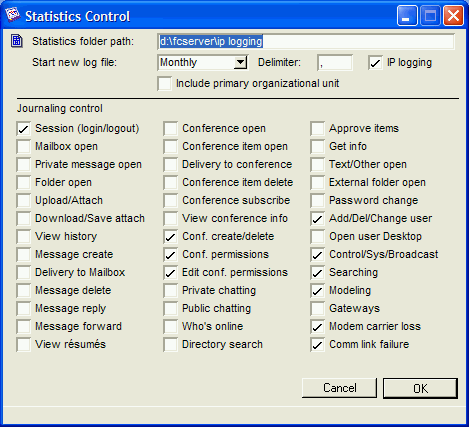Minimize the Statistics Control window
469x427 pixels.
pos(407,15)
